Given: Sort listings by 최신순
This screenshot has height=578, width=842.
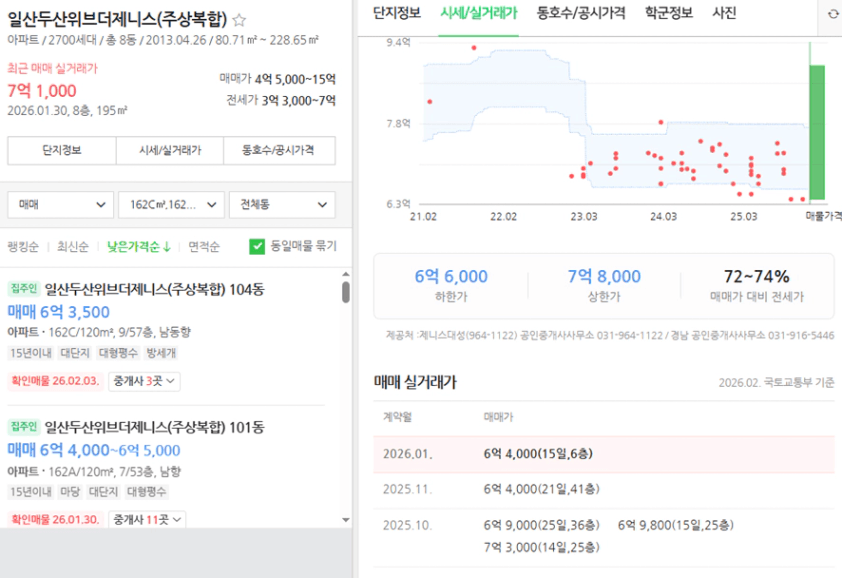Looking at the screenshot, I should pos(73,246).
